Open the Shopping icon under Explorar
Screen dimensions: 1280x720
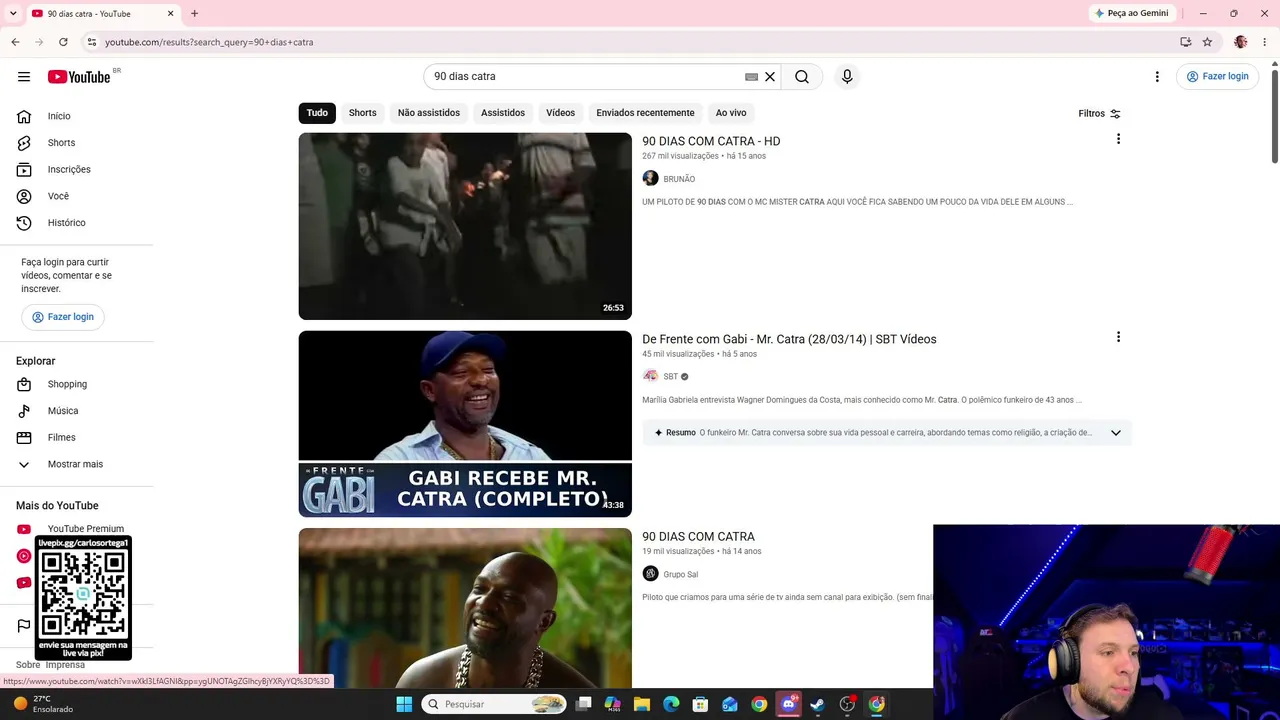[24, 384]
